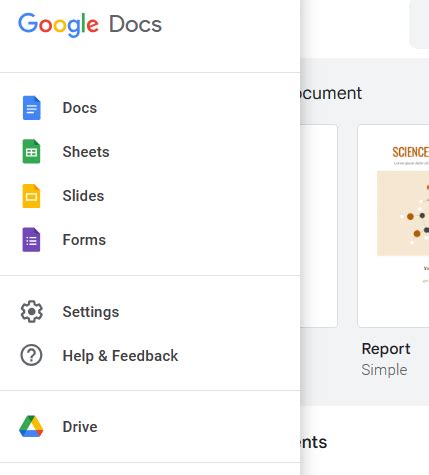Click the Google Docs logo
This screenshot has width=429, height=475.
(x=90, y=24)
